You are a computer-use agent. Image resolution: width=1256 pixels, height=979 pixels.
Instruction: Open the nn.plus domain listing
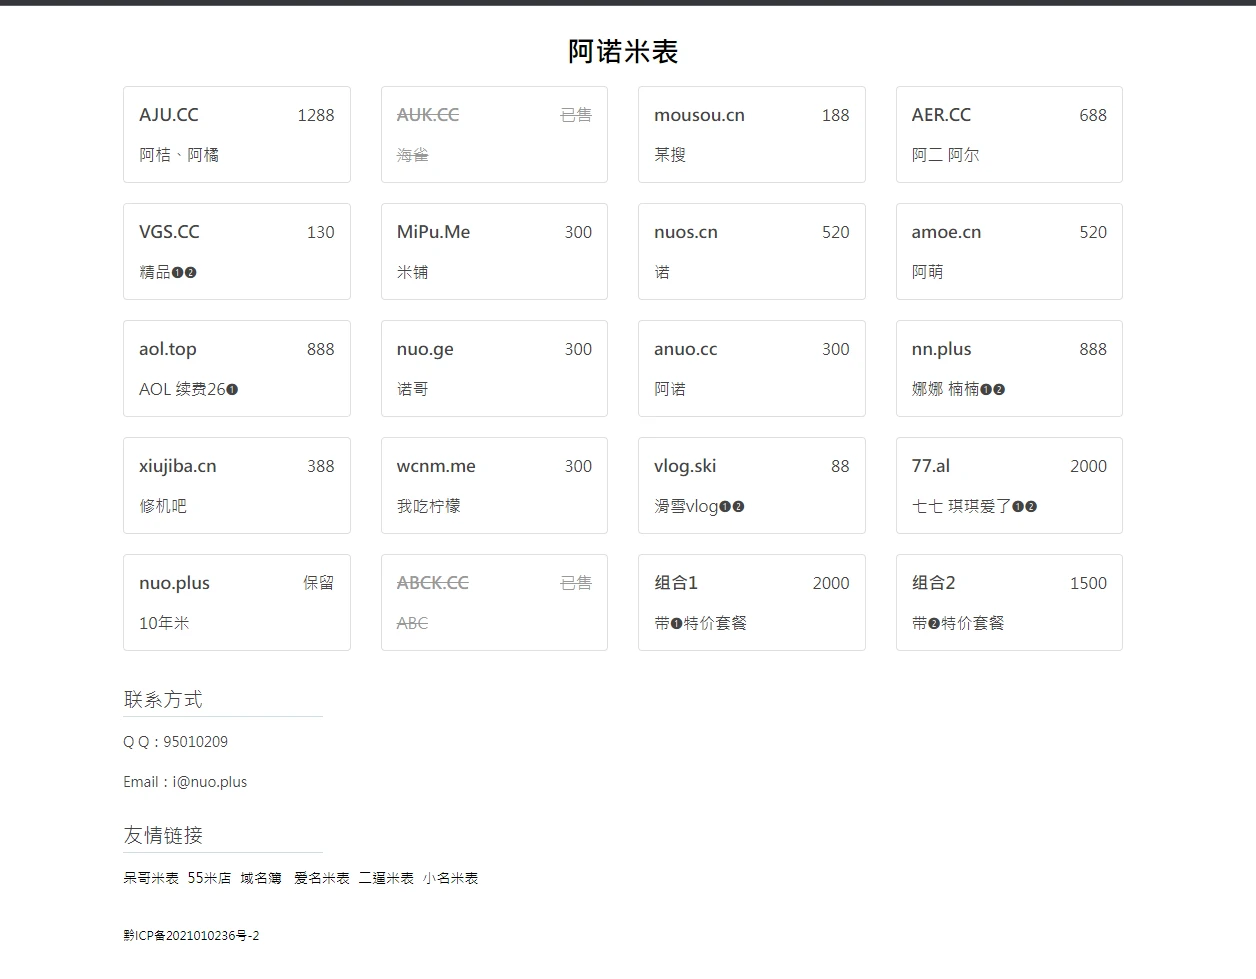click(1008, 369)
